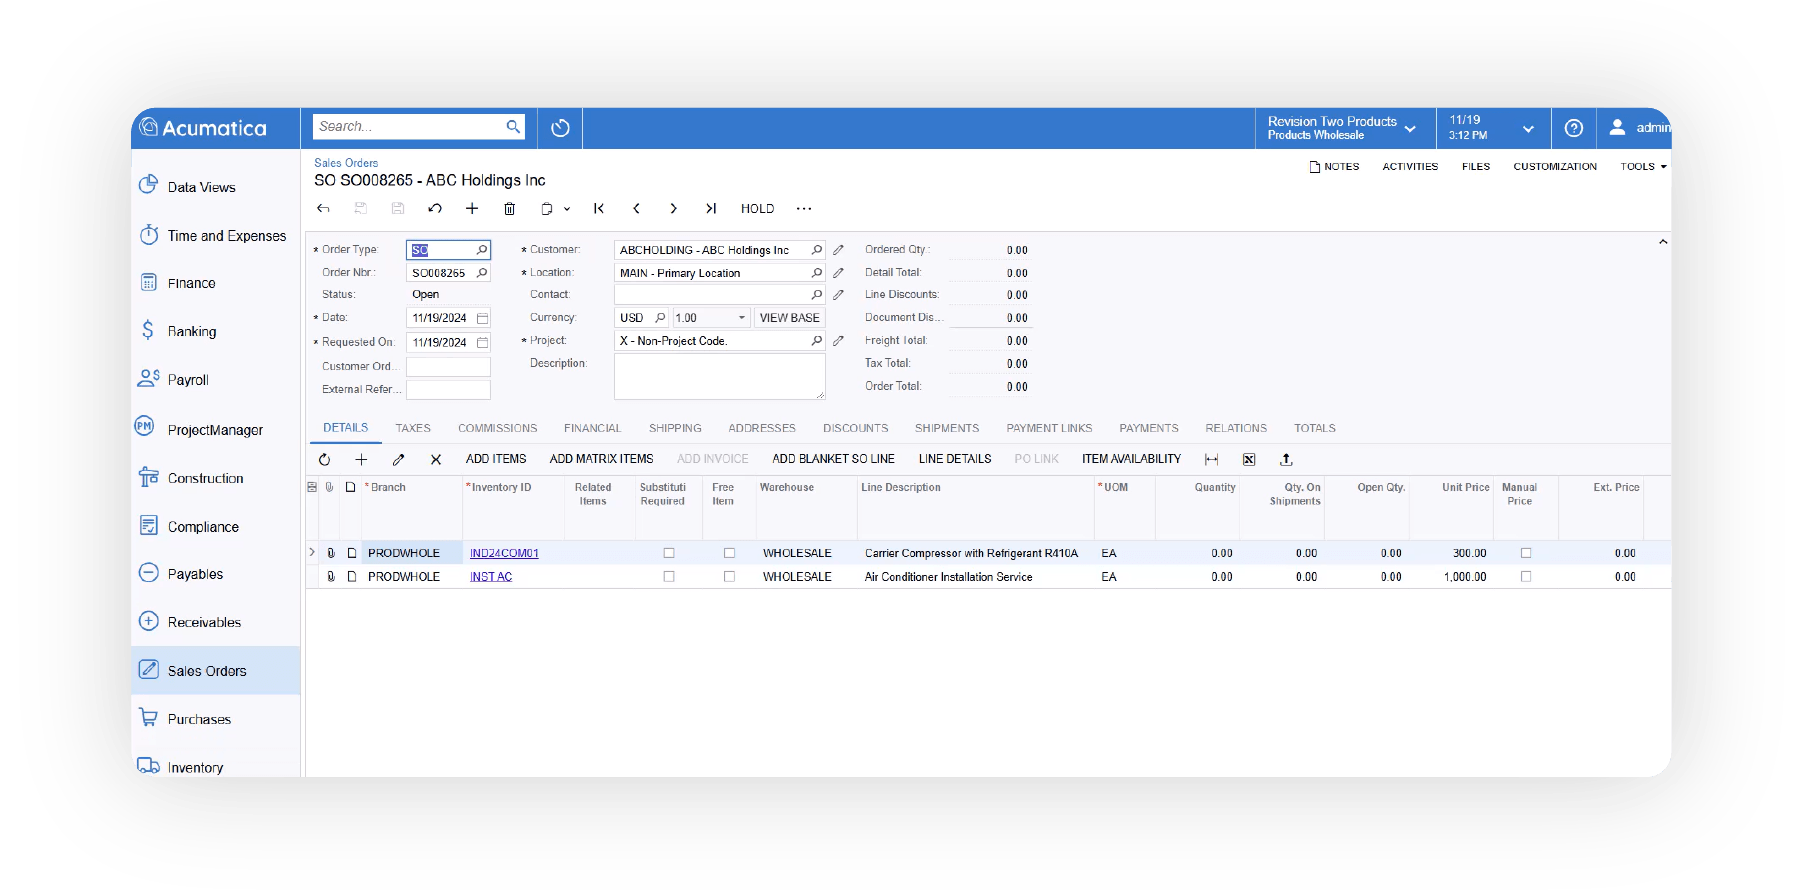Viewport: 1800px width, 895px height.
Task: Toggle Substitution Required for IND24COM01
Action: coord(669,553)
